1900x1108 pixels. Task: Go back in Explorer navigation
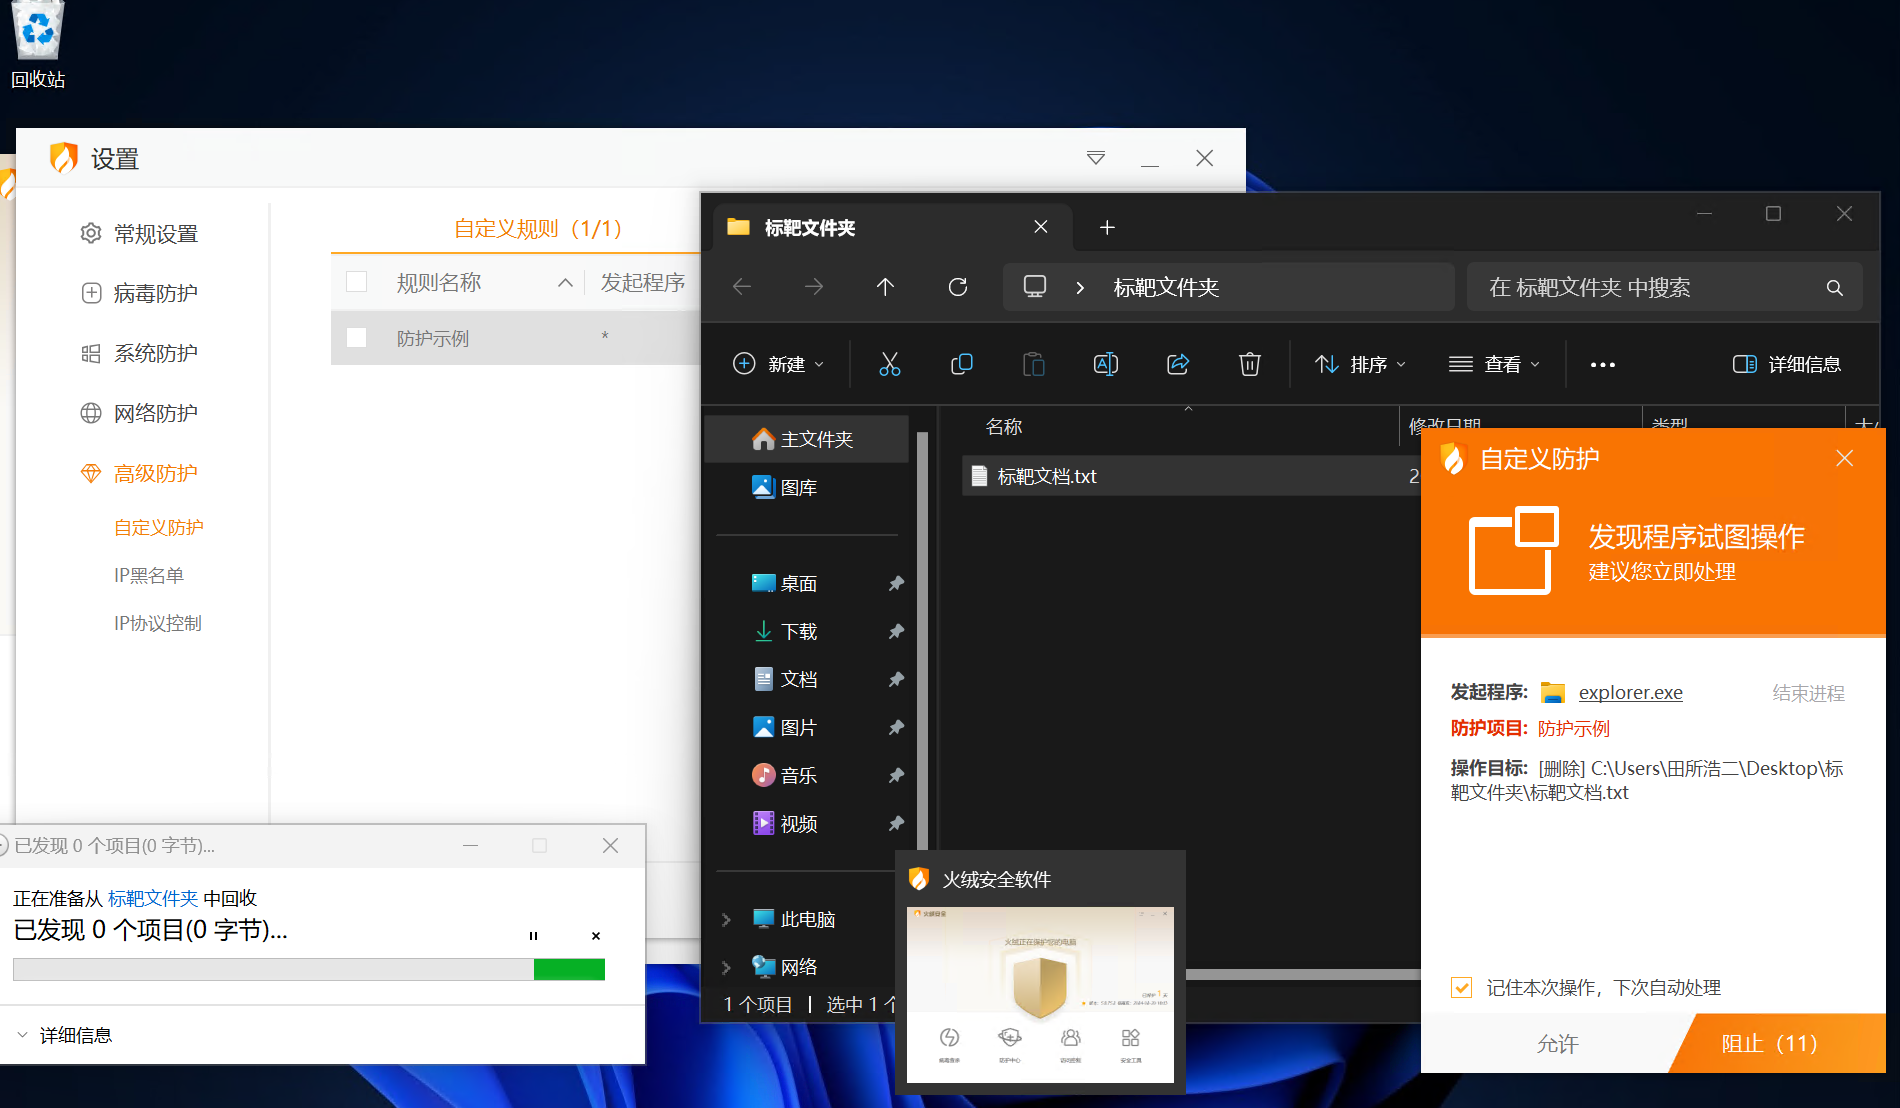coord(742,287)
